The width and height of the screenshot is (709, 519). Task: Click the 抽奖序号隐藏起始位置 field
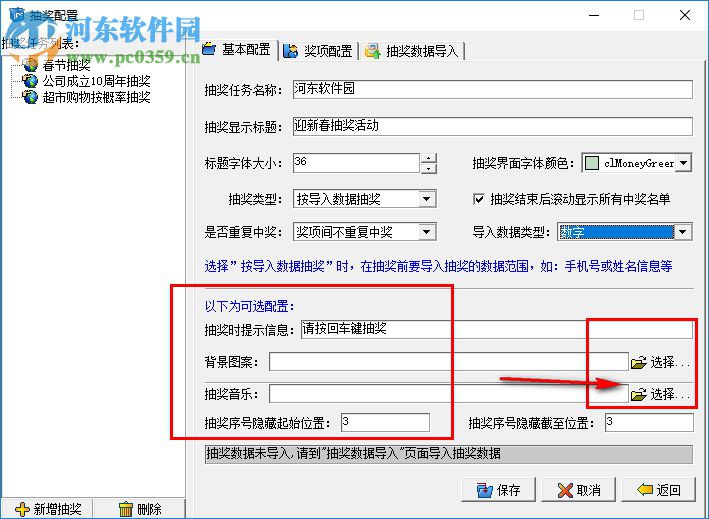tap(385, 423)
